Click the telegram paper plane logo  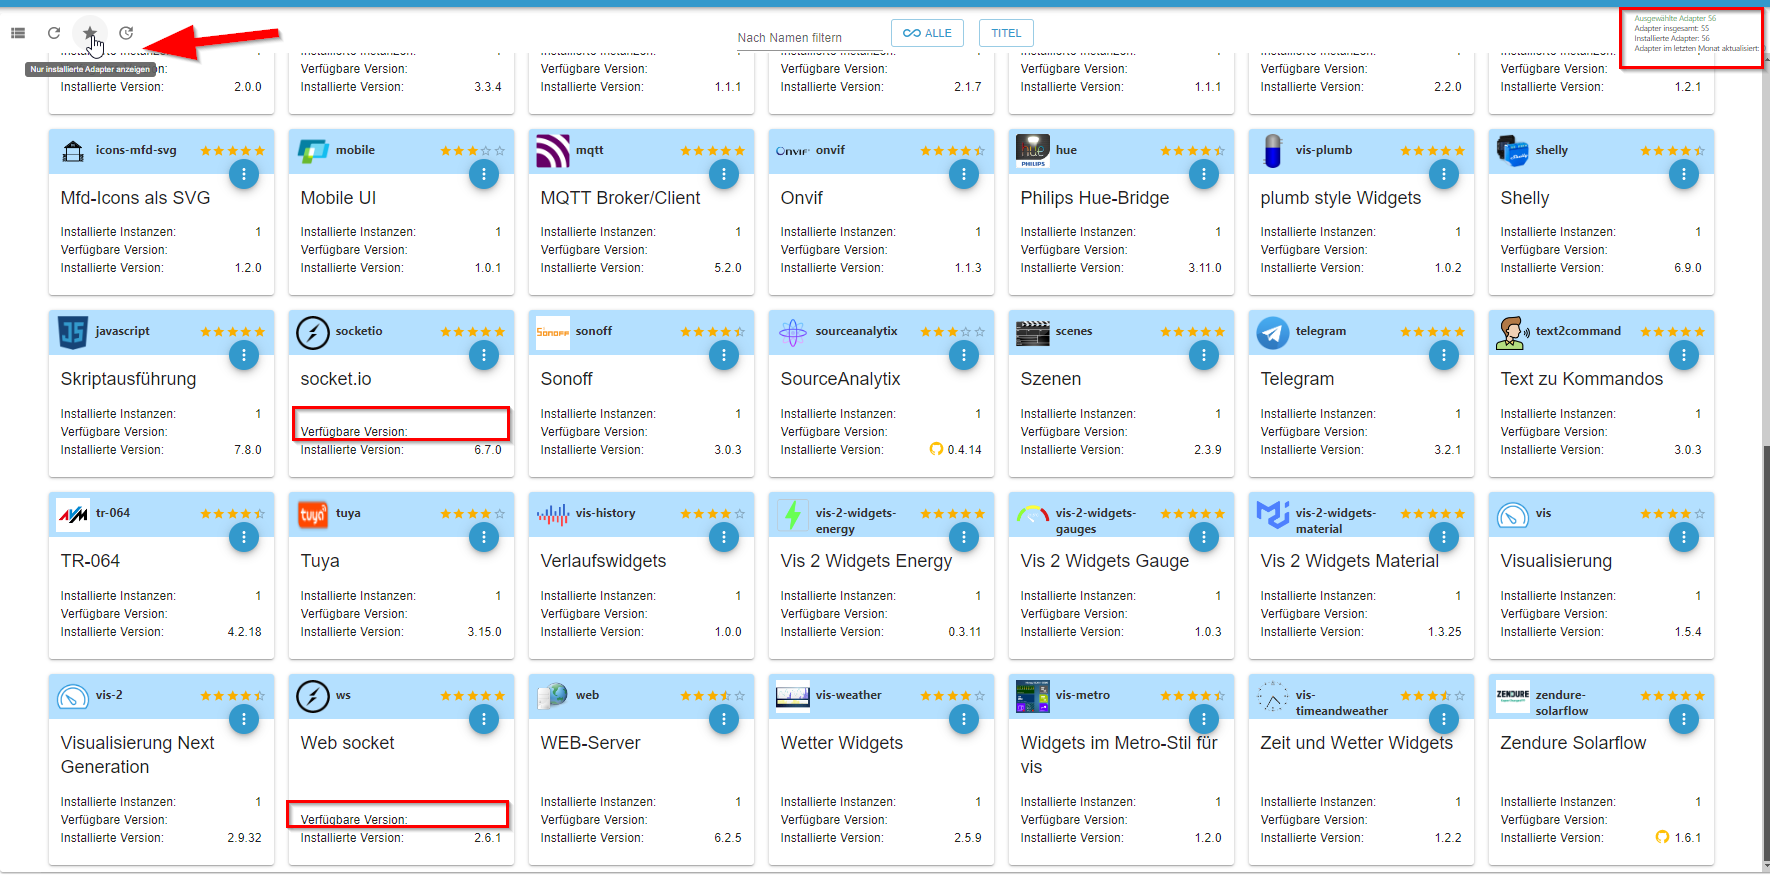pyautogui.click(x=1273, y=333)
